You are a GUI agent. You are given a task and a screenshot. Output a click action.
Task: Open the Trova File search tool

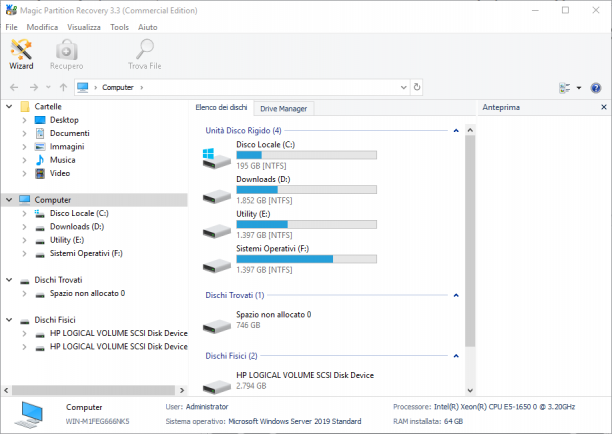(144, 54)
